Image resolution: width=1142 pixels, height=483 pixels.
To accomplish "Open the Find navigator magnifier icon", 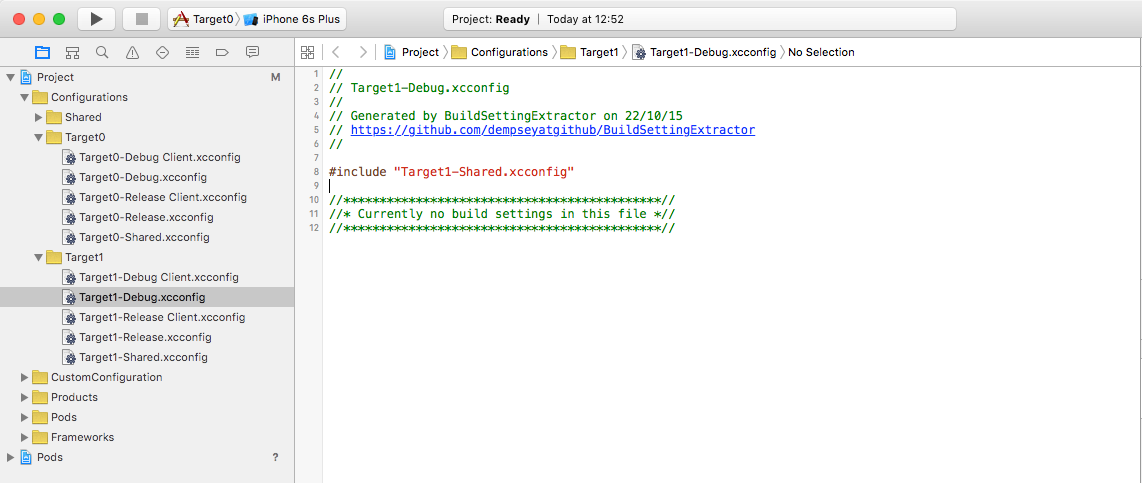I will click(x=102, y=52).
